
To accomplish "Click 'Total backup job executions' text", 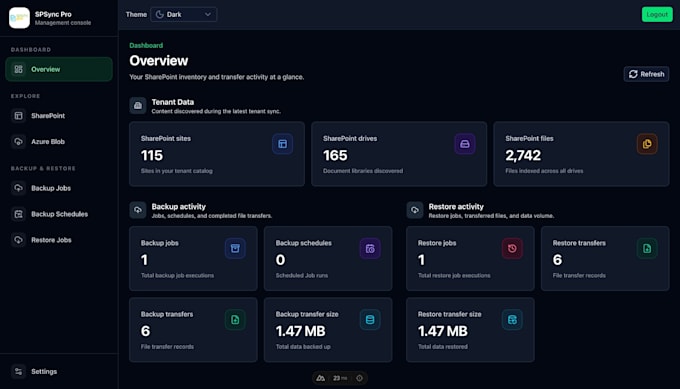I will (177, 275).
